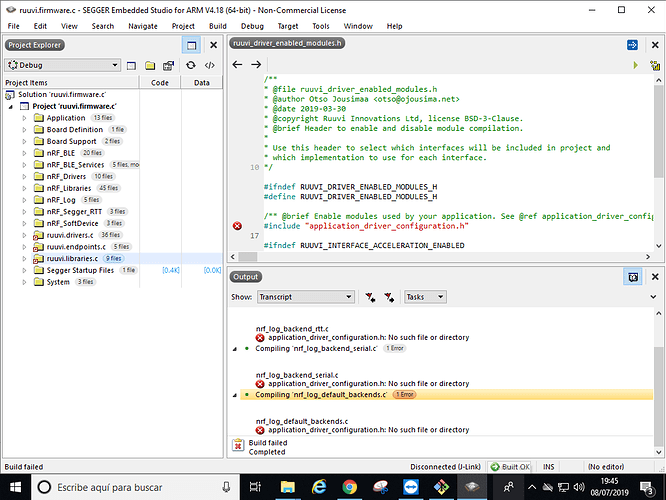Viewport: 666px width, 500px height.
Task: Select the Board Definition folder
Action: (75, 130)
